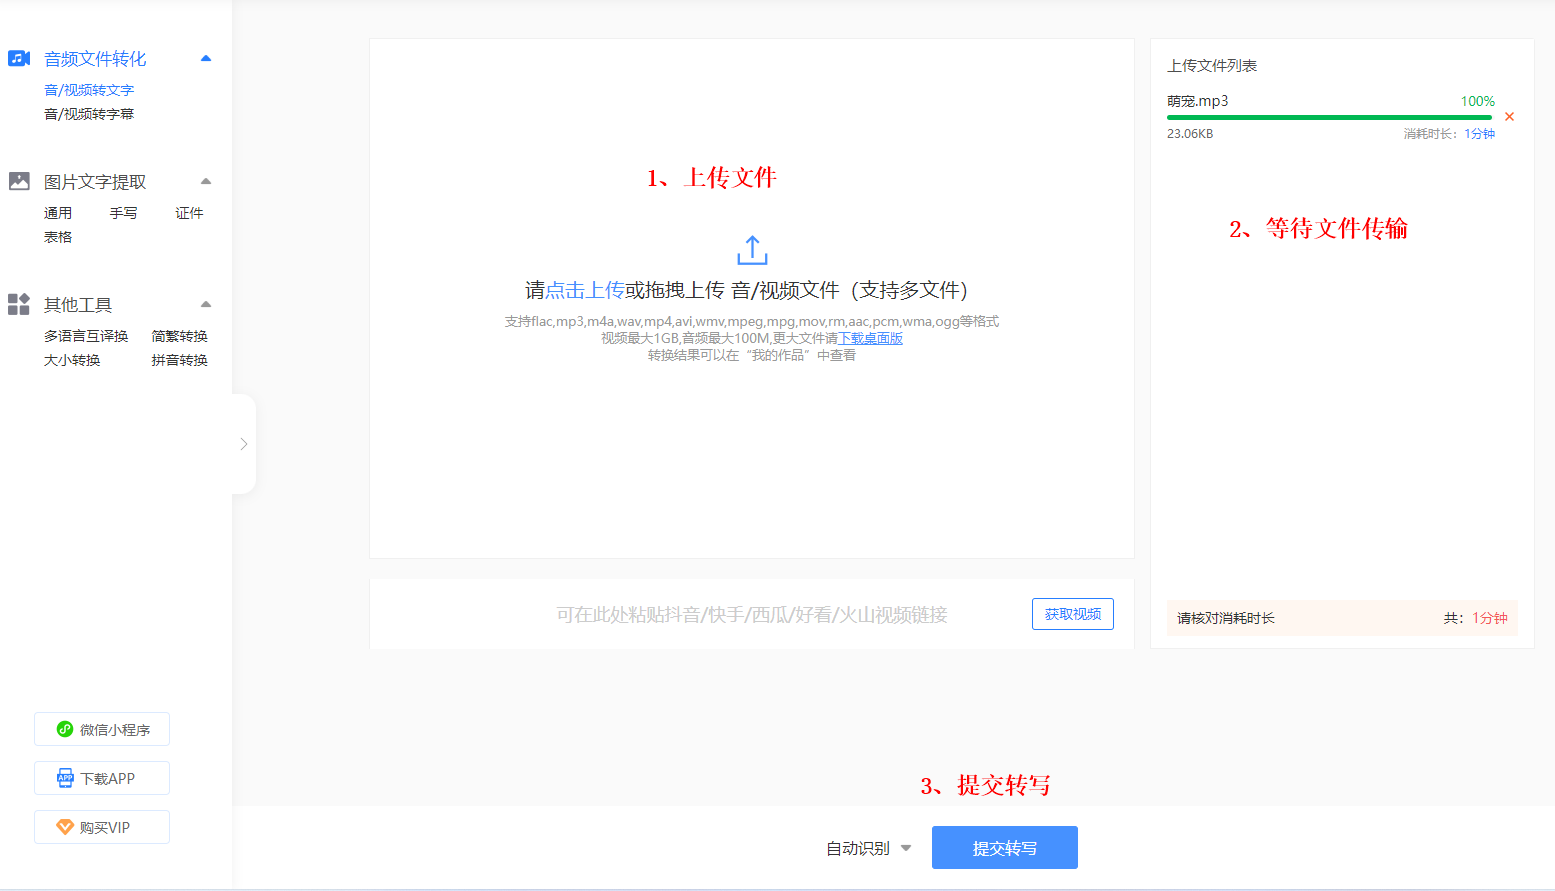This screenshot has width=1555, height=891.
Task: Open 证件 ID recognition
Action: pyautogui.click(x=189, y=213)
